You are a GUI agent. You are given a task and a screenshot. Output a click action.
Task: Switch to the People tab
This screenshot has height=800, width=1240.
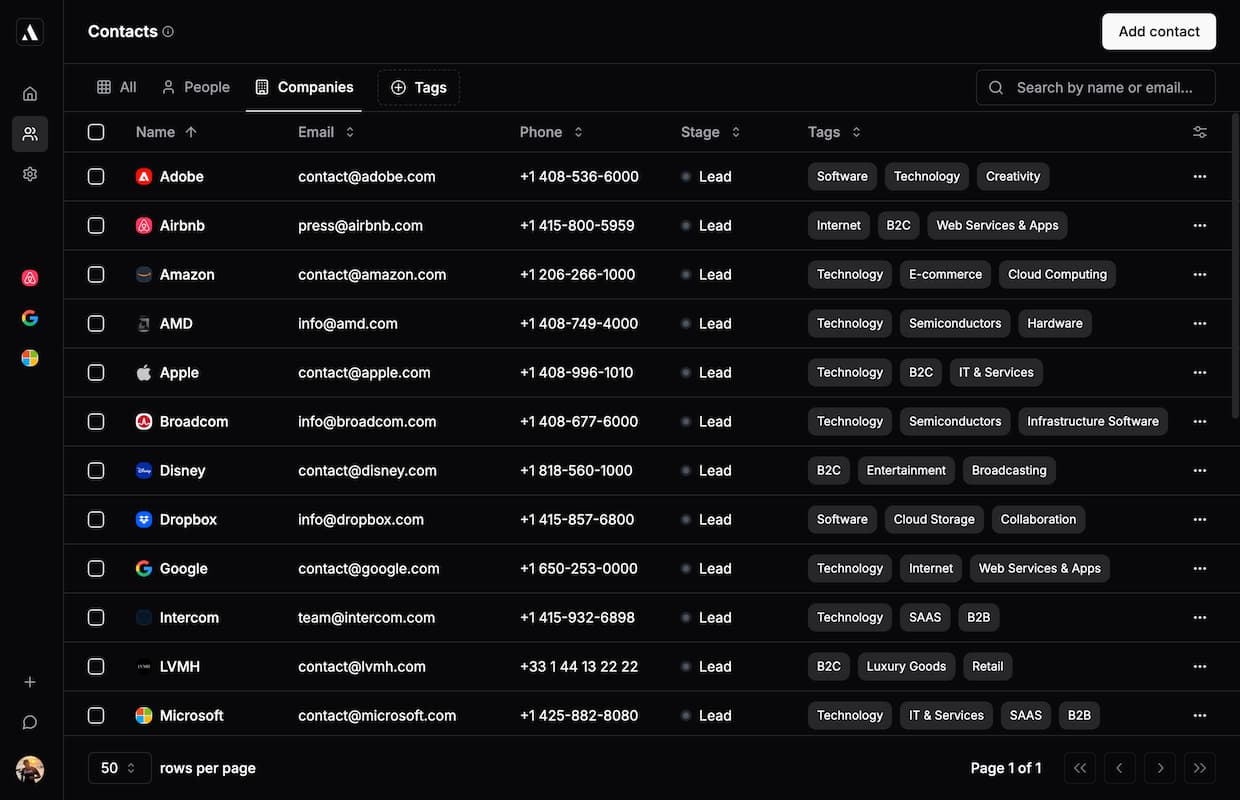click(196, 87)
